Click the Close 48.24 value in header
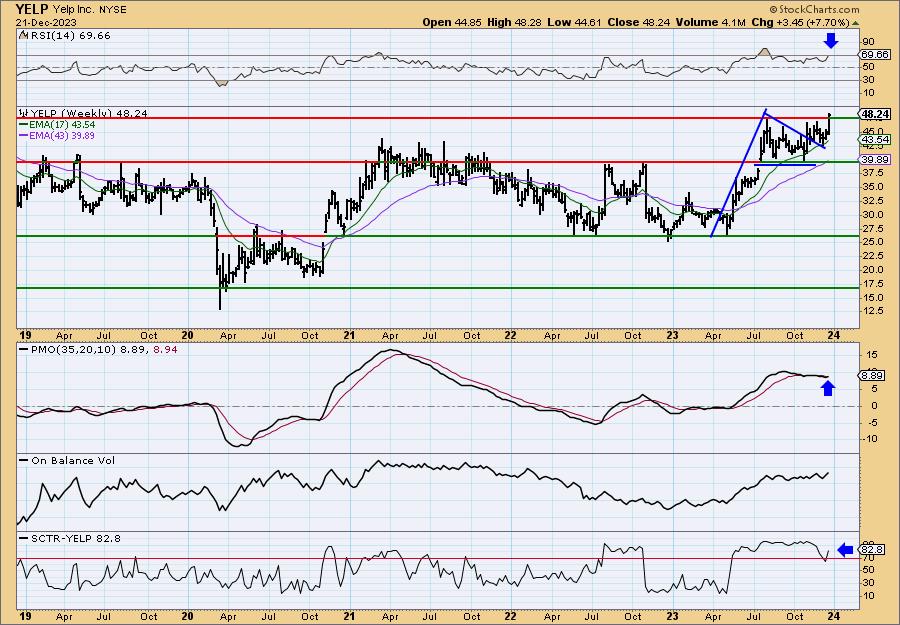Viewport: 900px width, 625px height. coord(637,22)
